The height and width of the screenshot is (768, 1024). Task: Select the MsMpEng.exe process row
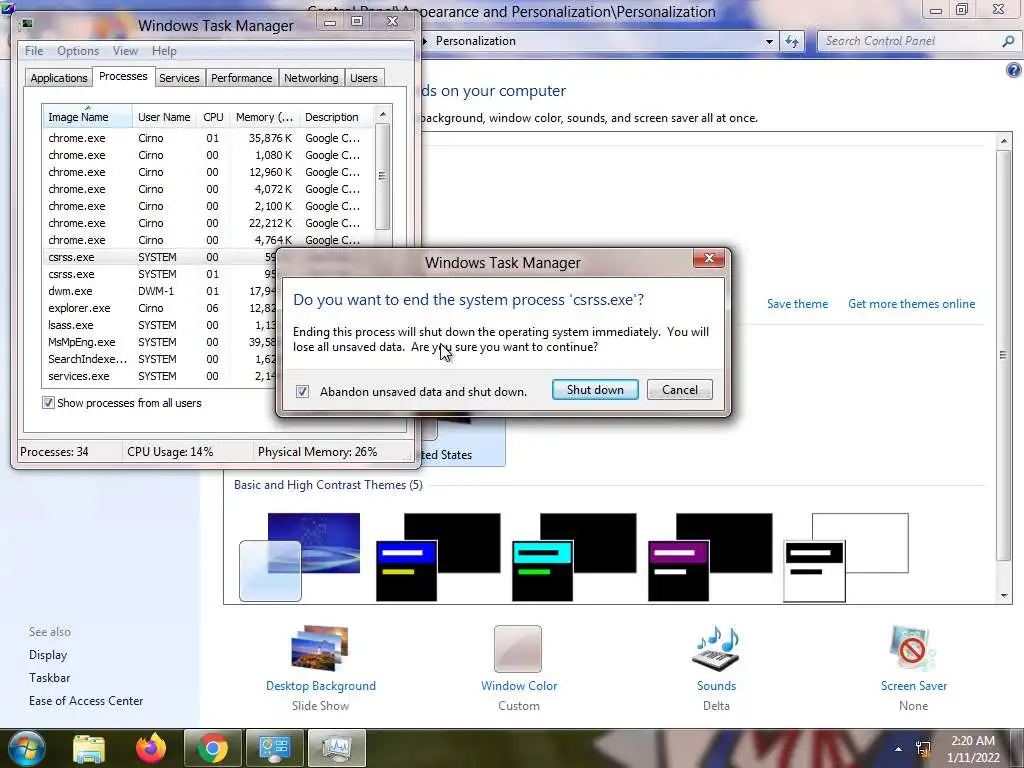160,342
